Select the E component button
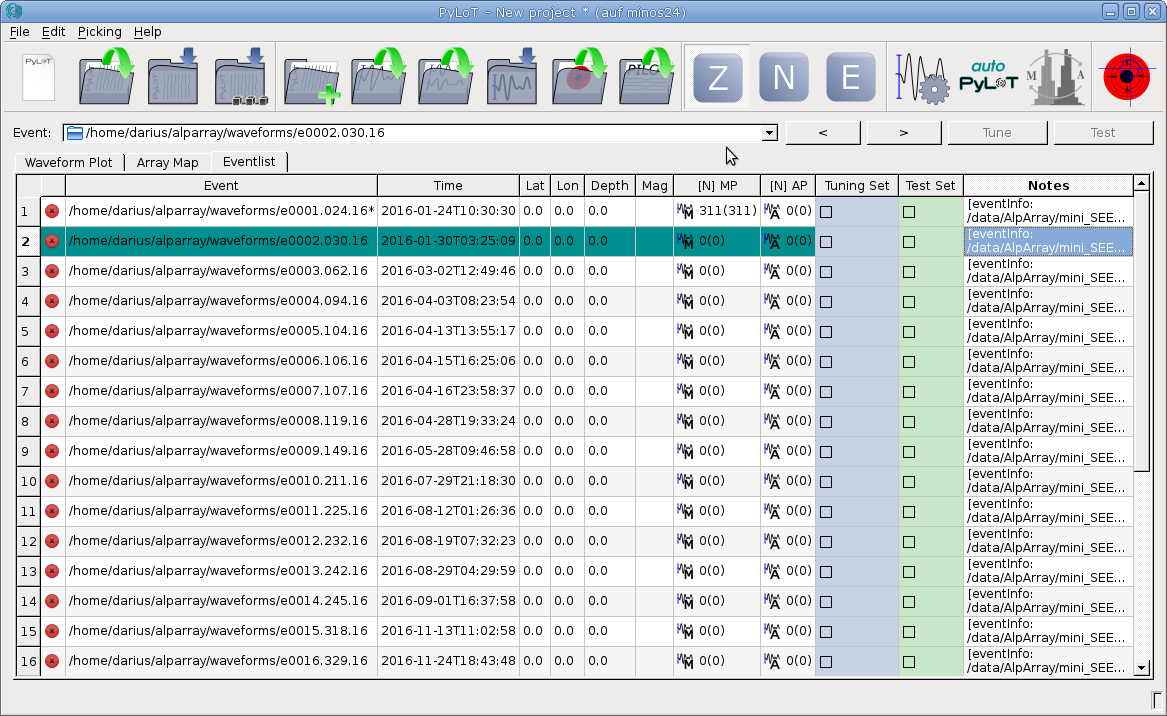1167x716 pixels. (850, 78)
